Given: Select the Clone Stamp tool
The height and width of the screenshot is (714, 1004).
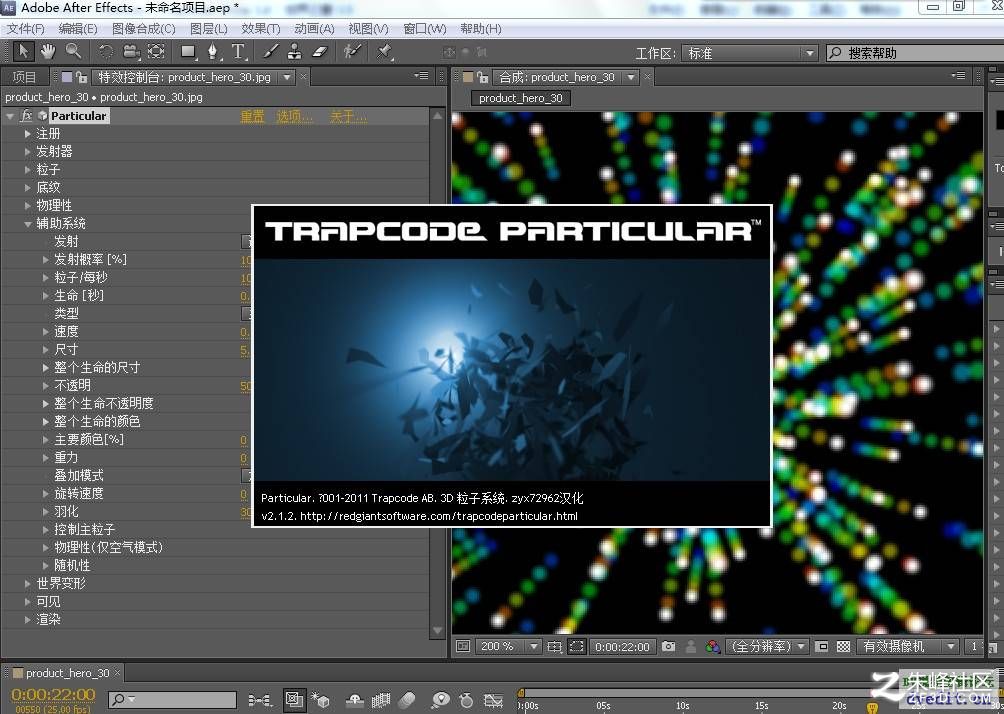Looking at the screenshot, I should click(x=295, y=52).
